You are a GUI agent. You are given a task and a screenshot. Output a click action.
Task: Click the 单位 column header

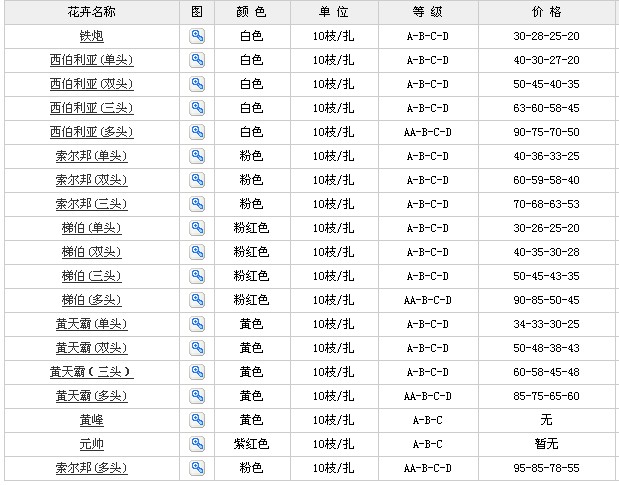(x=334, y=12)
